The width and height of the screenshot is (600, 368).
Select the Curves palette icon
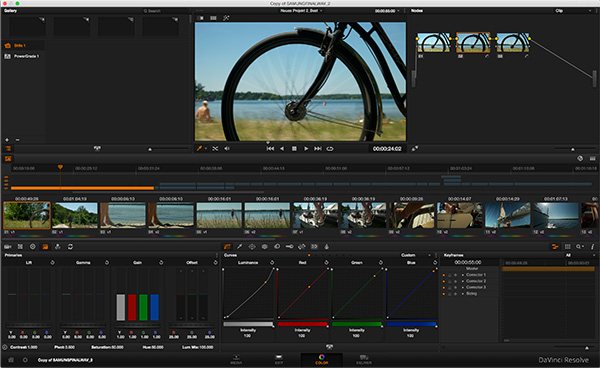point(227,247)
